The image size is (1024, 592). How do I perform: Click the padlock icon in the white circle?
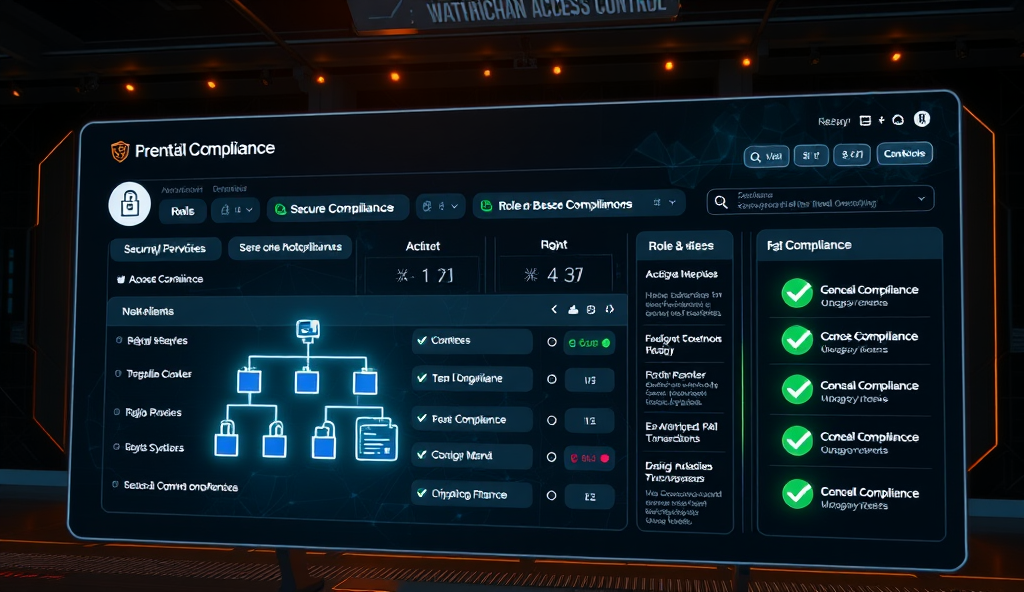click(129, 204)
